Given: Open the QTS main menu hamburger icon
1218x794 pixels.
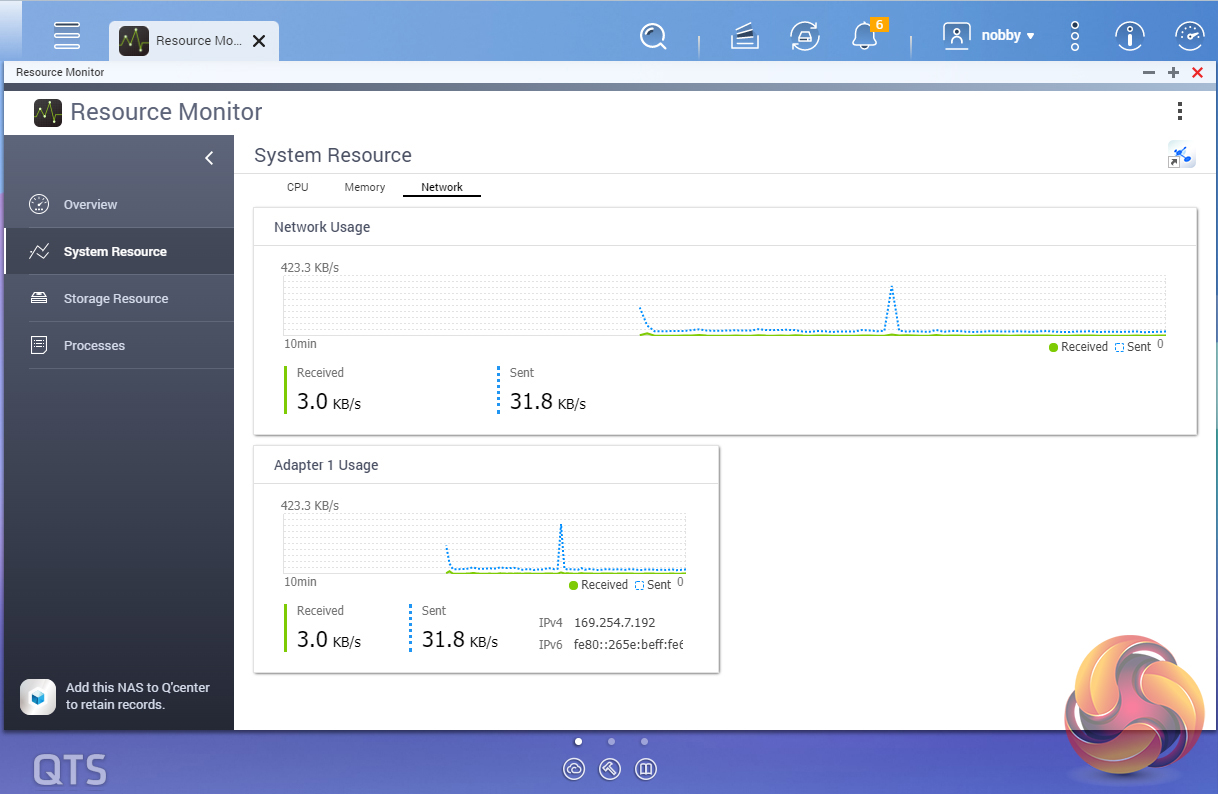Looking at the screenshot, I should pyautogui.click(x=67, y=35).
